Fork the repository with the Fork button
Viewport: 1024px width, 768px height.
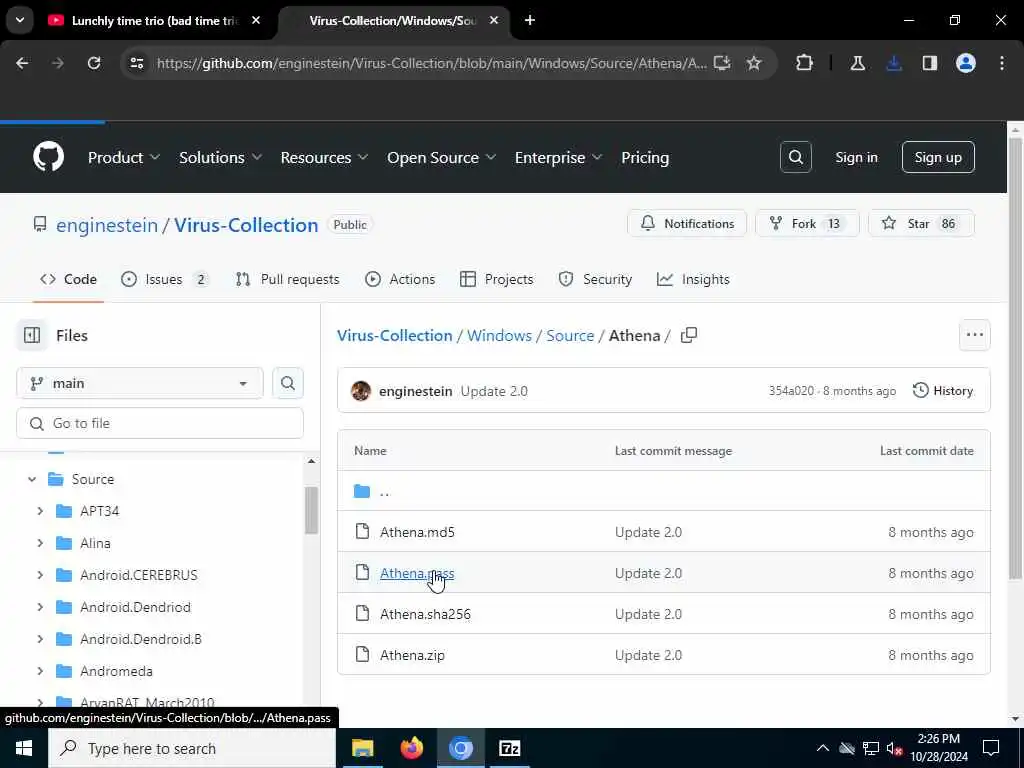tap(807, 223)
